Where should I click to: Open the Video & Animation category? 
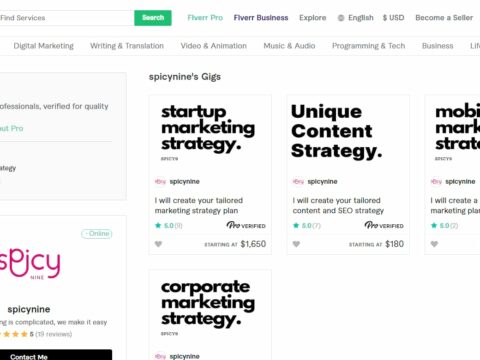click(x=214, y=46)
